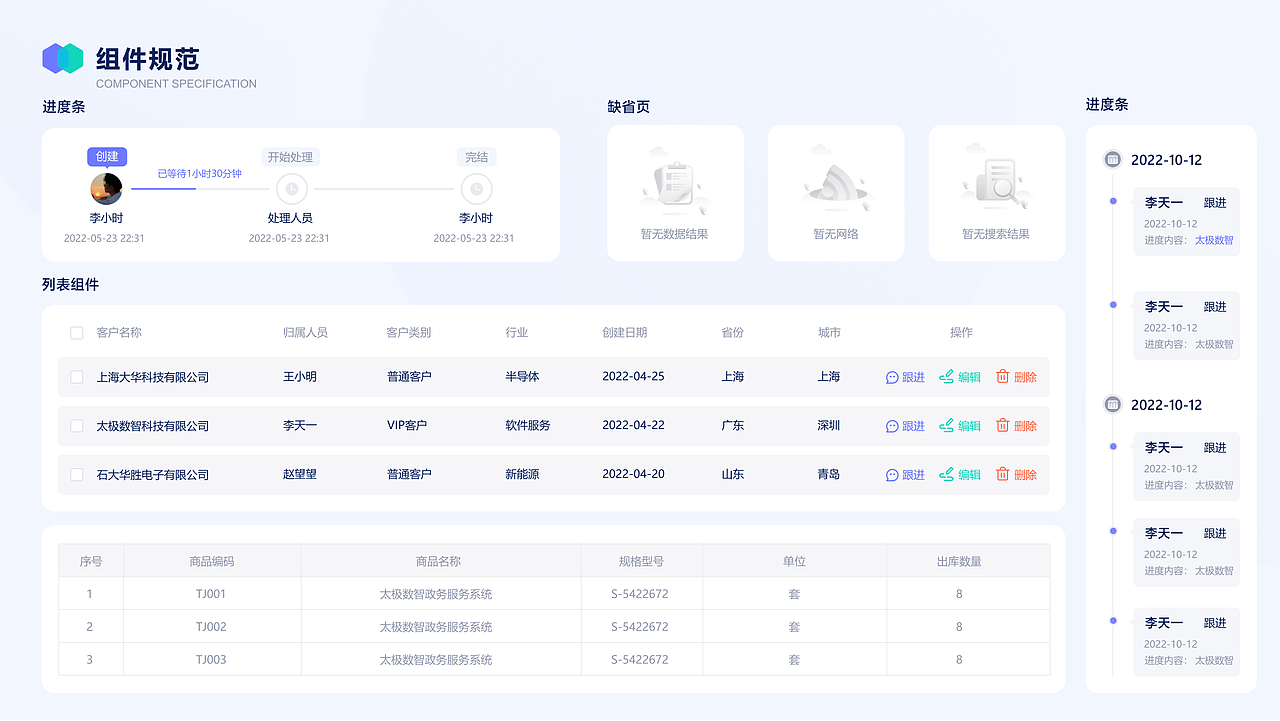The height and width of the screenshot is (721, 1280).
Task: Check the checkbox for 石大华胜电子有限公司
Action: click(x=75, y=474)
